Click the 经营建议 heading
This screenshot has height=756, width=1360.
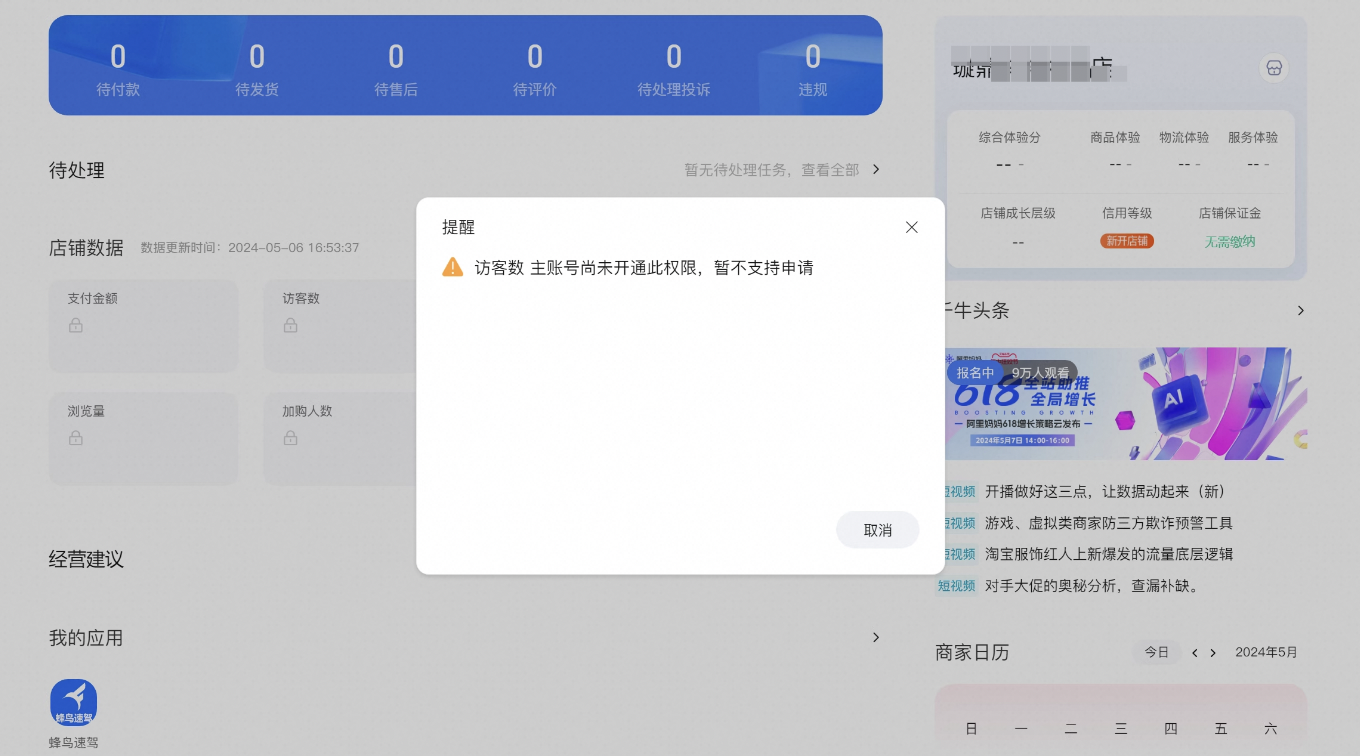tap(86, 559)
